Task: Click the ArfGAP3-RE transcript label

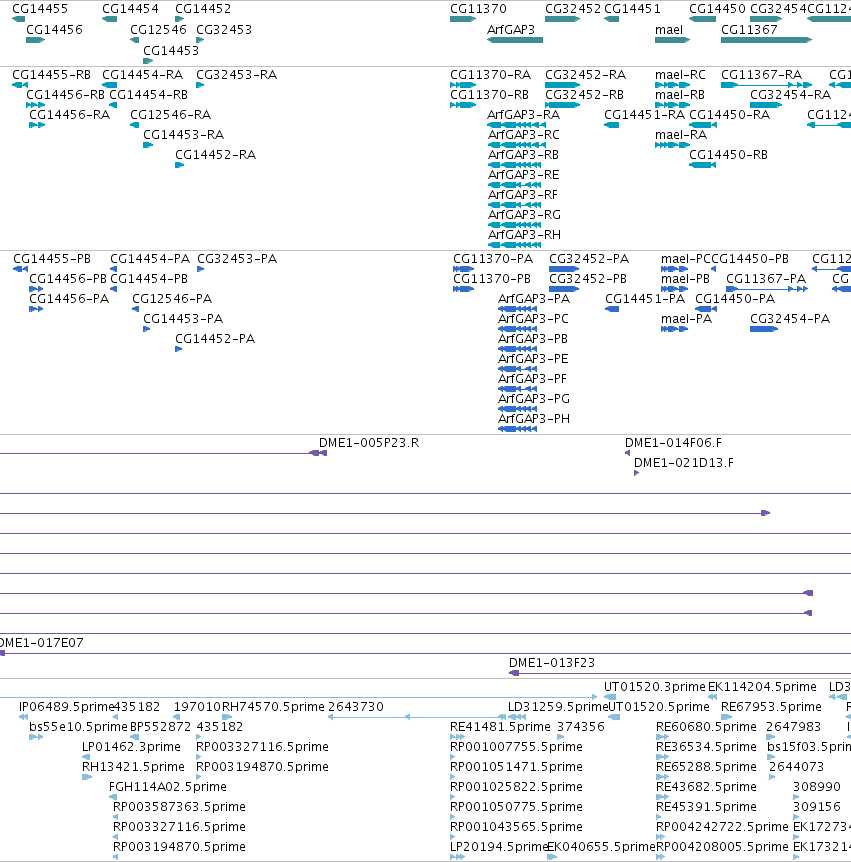Action: pyautogui.click(x=524, y=175)
